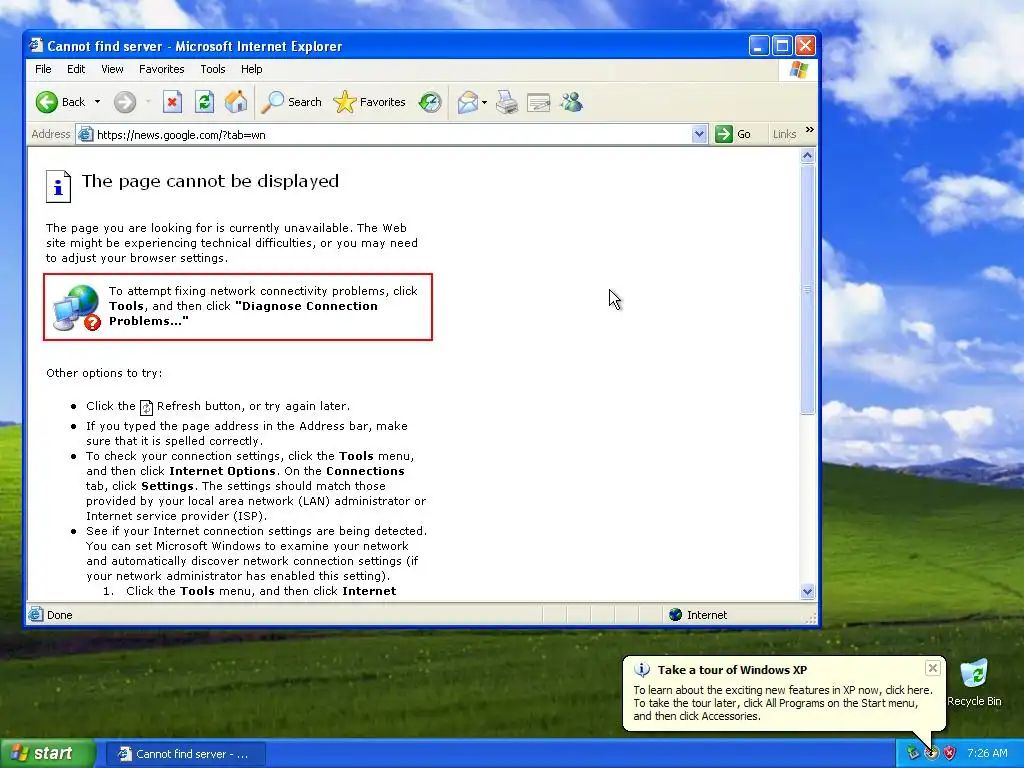Click the Mail envelope toolbar icon
Image resolution: width=1024 pixels, height=768 pixels.
coord(468,102)
